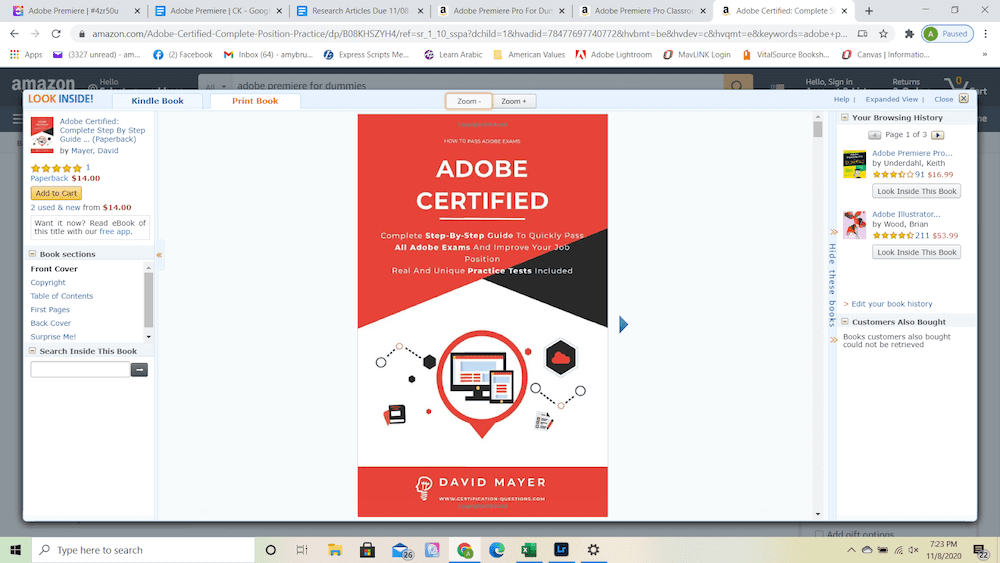Add the book to cart
The width and height of the screenshot is (1000, 563).
(56, 193)
